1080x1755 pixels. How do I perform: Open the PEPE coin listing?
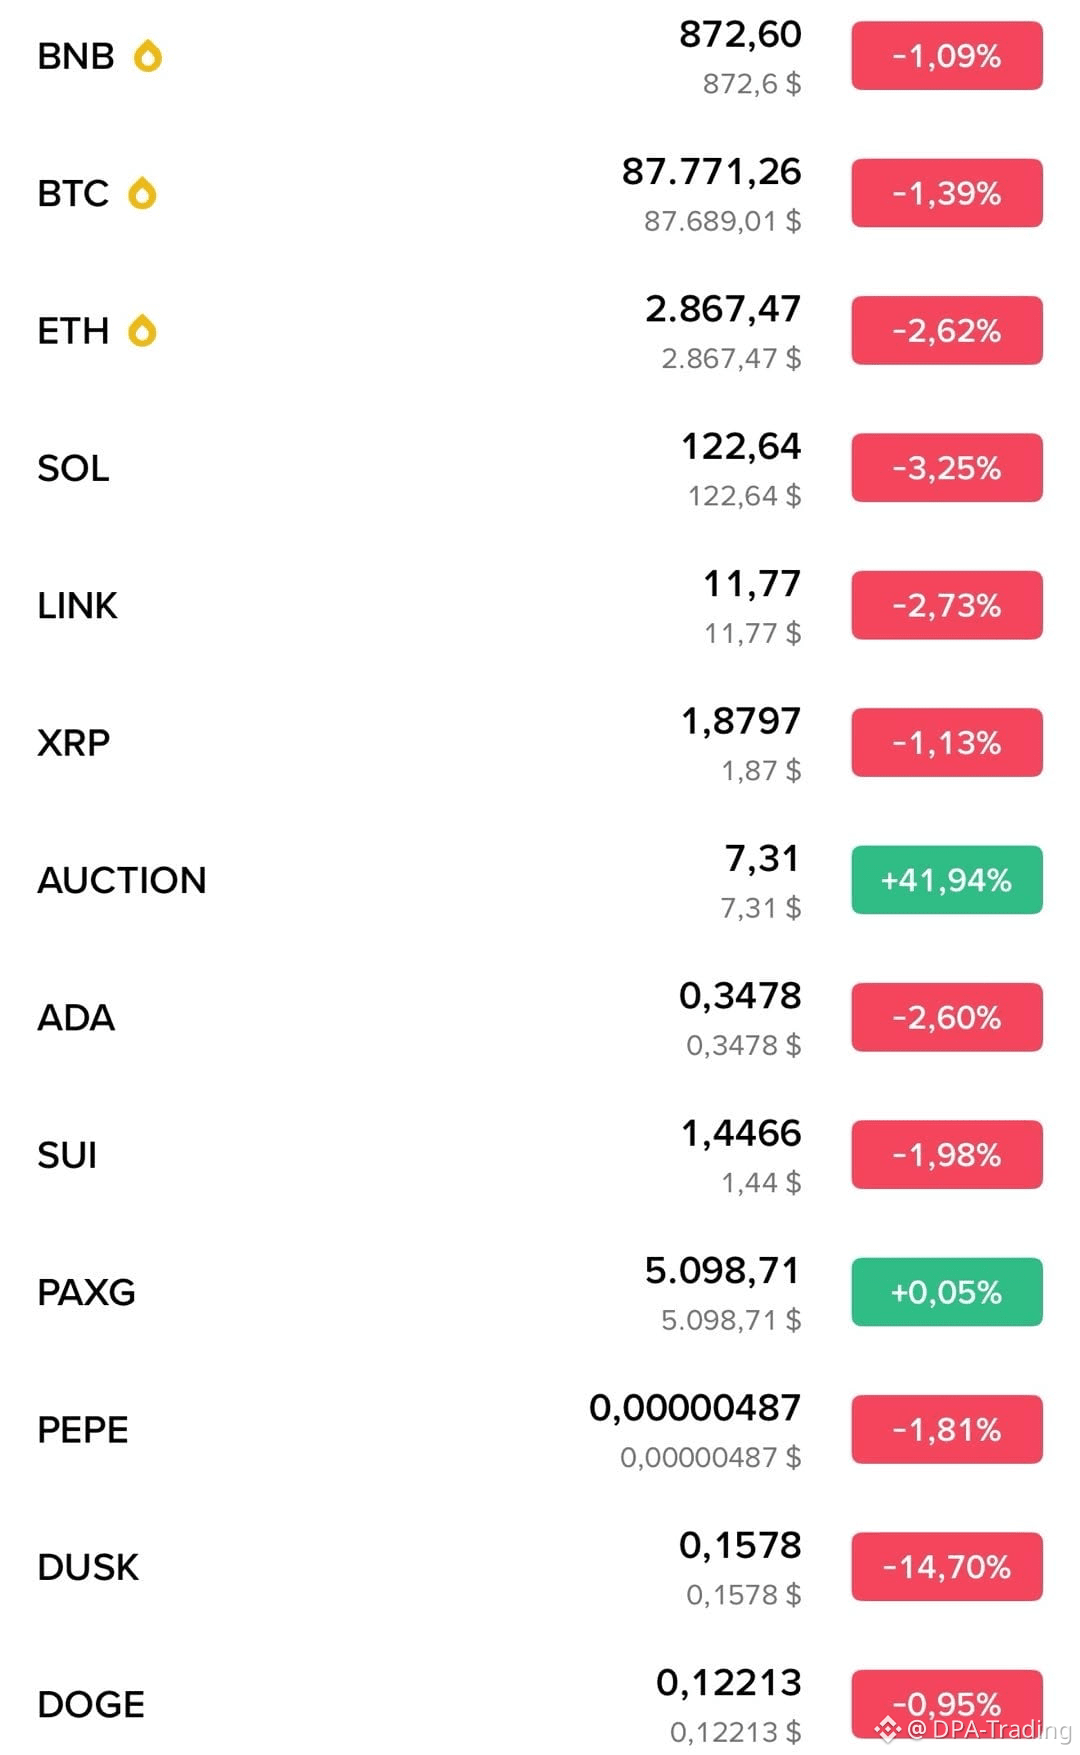pyautogui.click(x=540, y=1430)
